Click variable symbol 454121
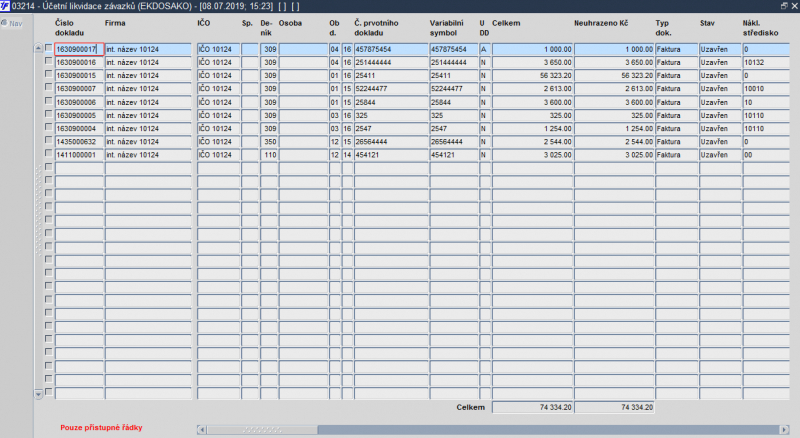The width and height of the screenshot is (800, 438). 454,155
